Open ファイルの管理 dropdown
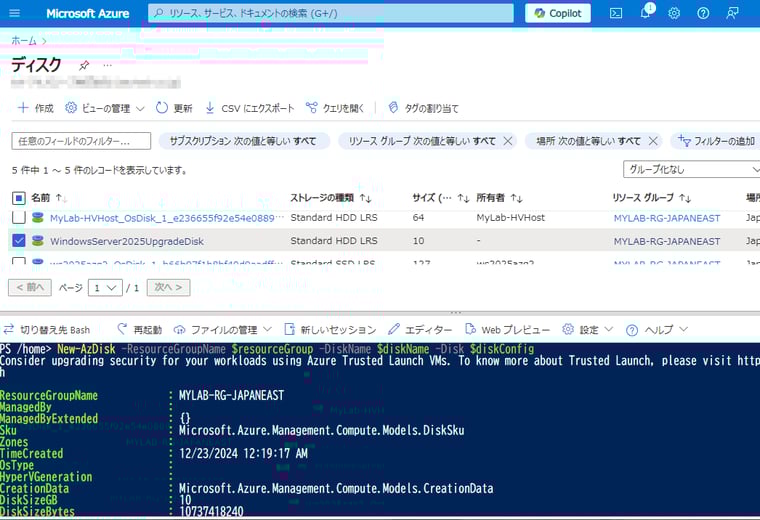Image resolution: width=760 pixels, height=520 pixels. pos(222,330)
